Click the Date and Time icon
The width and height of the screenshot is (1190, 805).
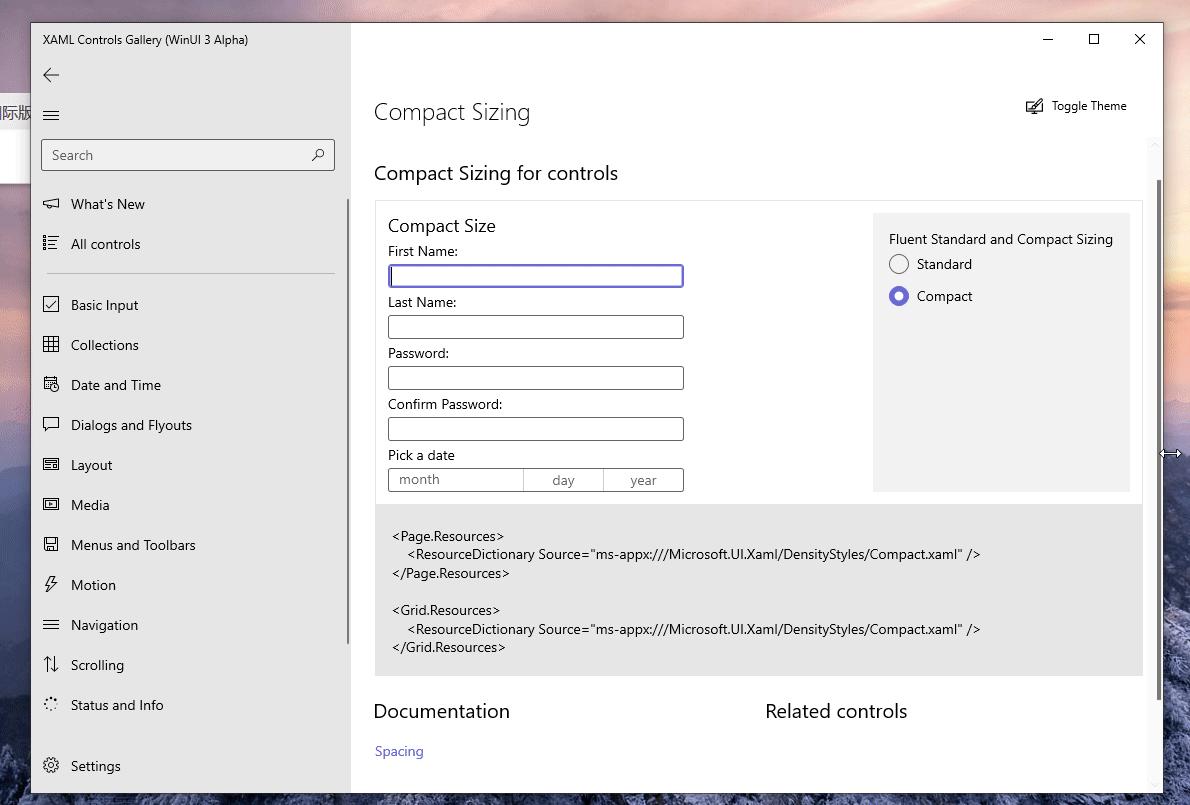(51, 385)
